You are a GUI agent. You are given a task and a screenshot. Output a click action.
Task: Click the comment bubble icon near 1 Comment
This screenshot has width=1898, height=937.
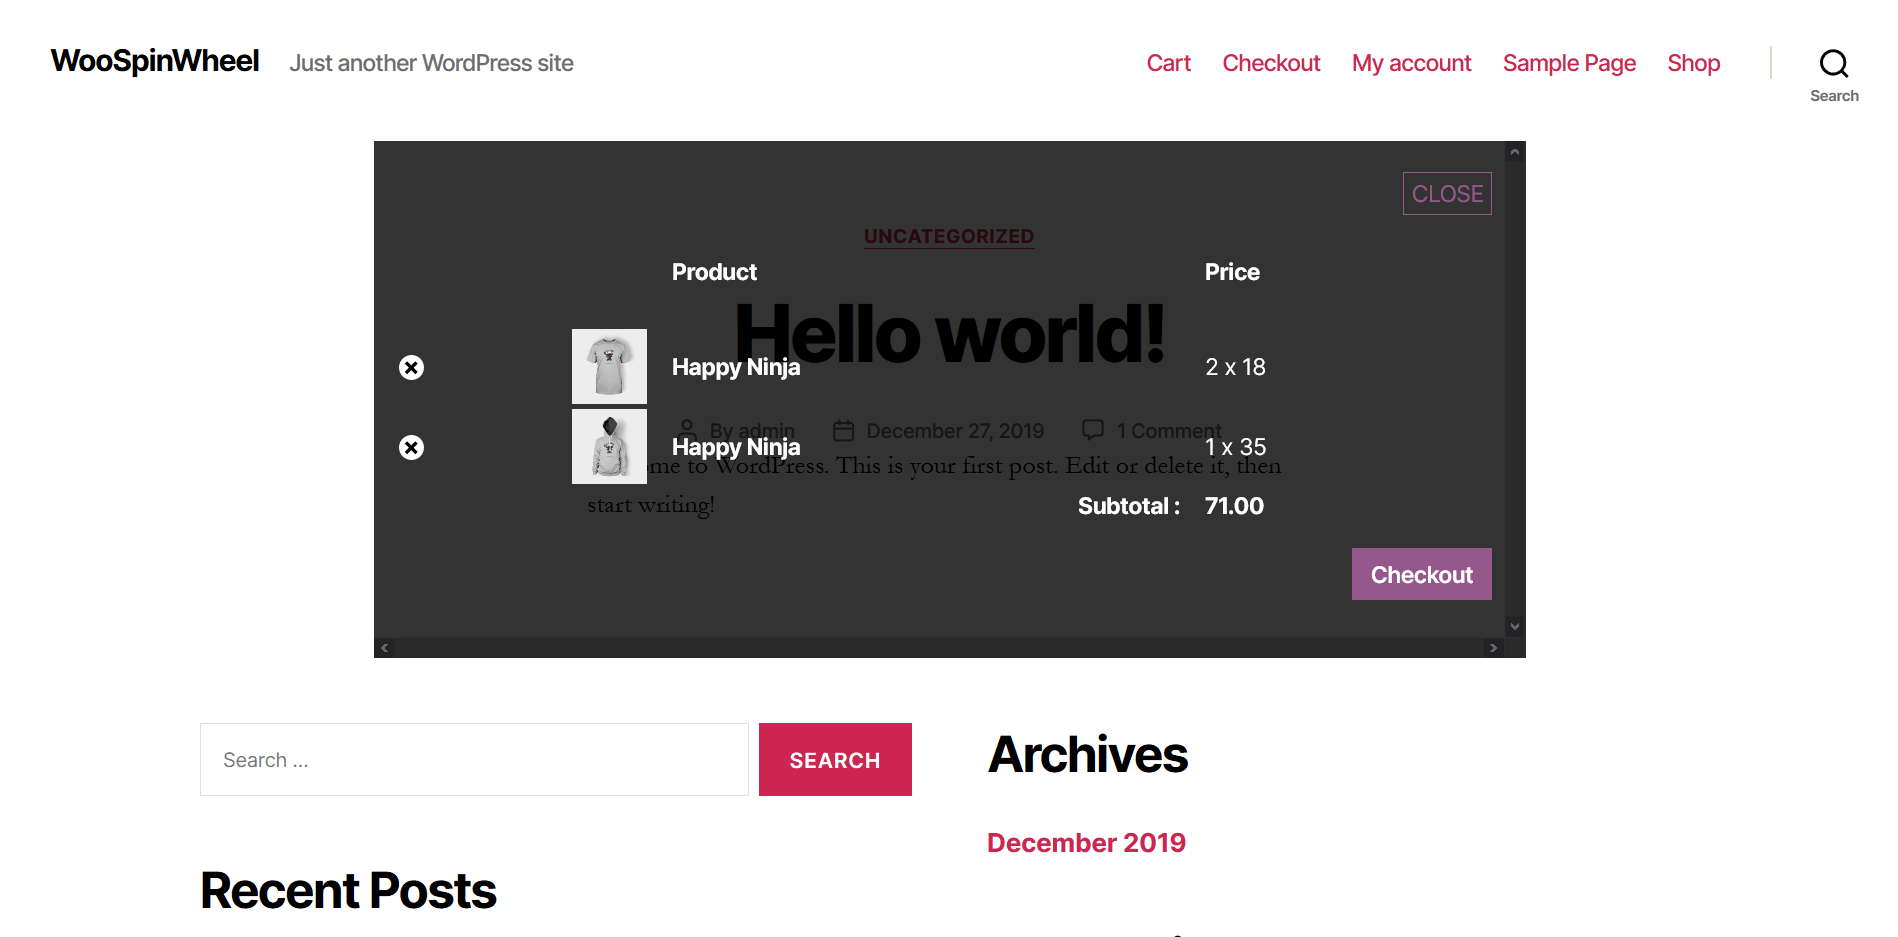(x=1094, y=429)
